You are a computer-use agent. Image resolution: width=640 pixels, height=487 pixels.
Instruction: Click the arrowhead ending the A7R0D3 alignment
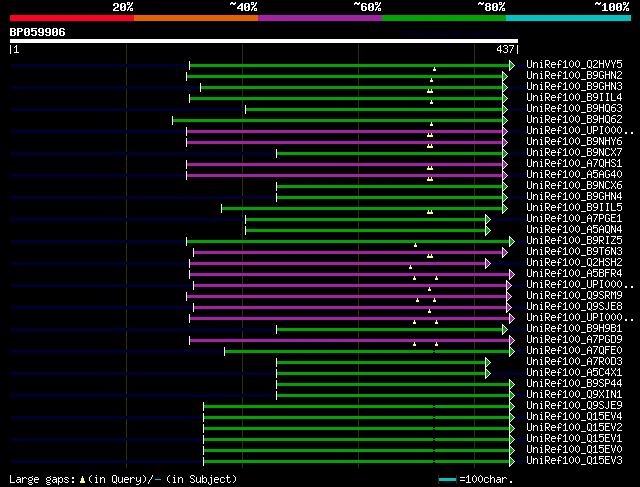coord(488,363)
